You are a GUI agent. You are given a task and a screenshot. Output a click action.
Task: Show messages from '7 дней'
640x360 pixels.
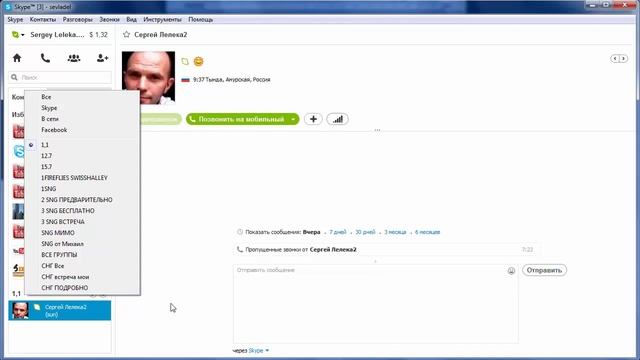(x=338, y=232)
